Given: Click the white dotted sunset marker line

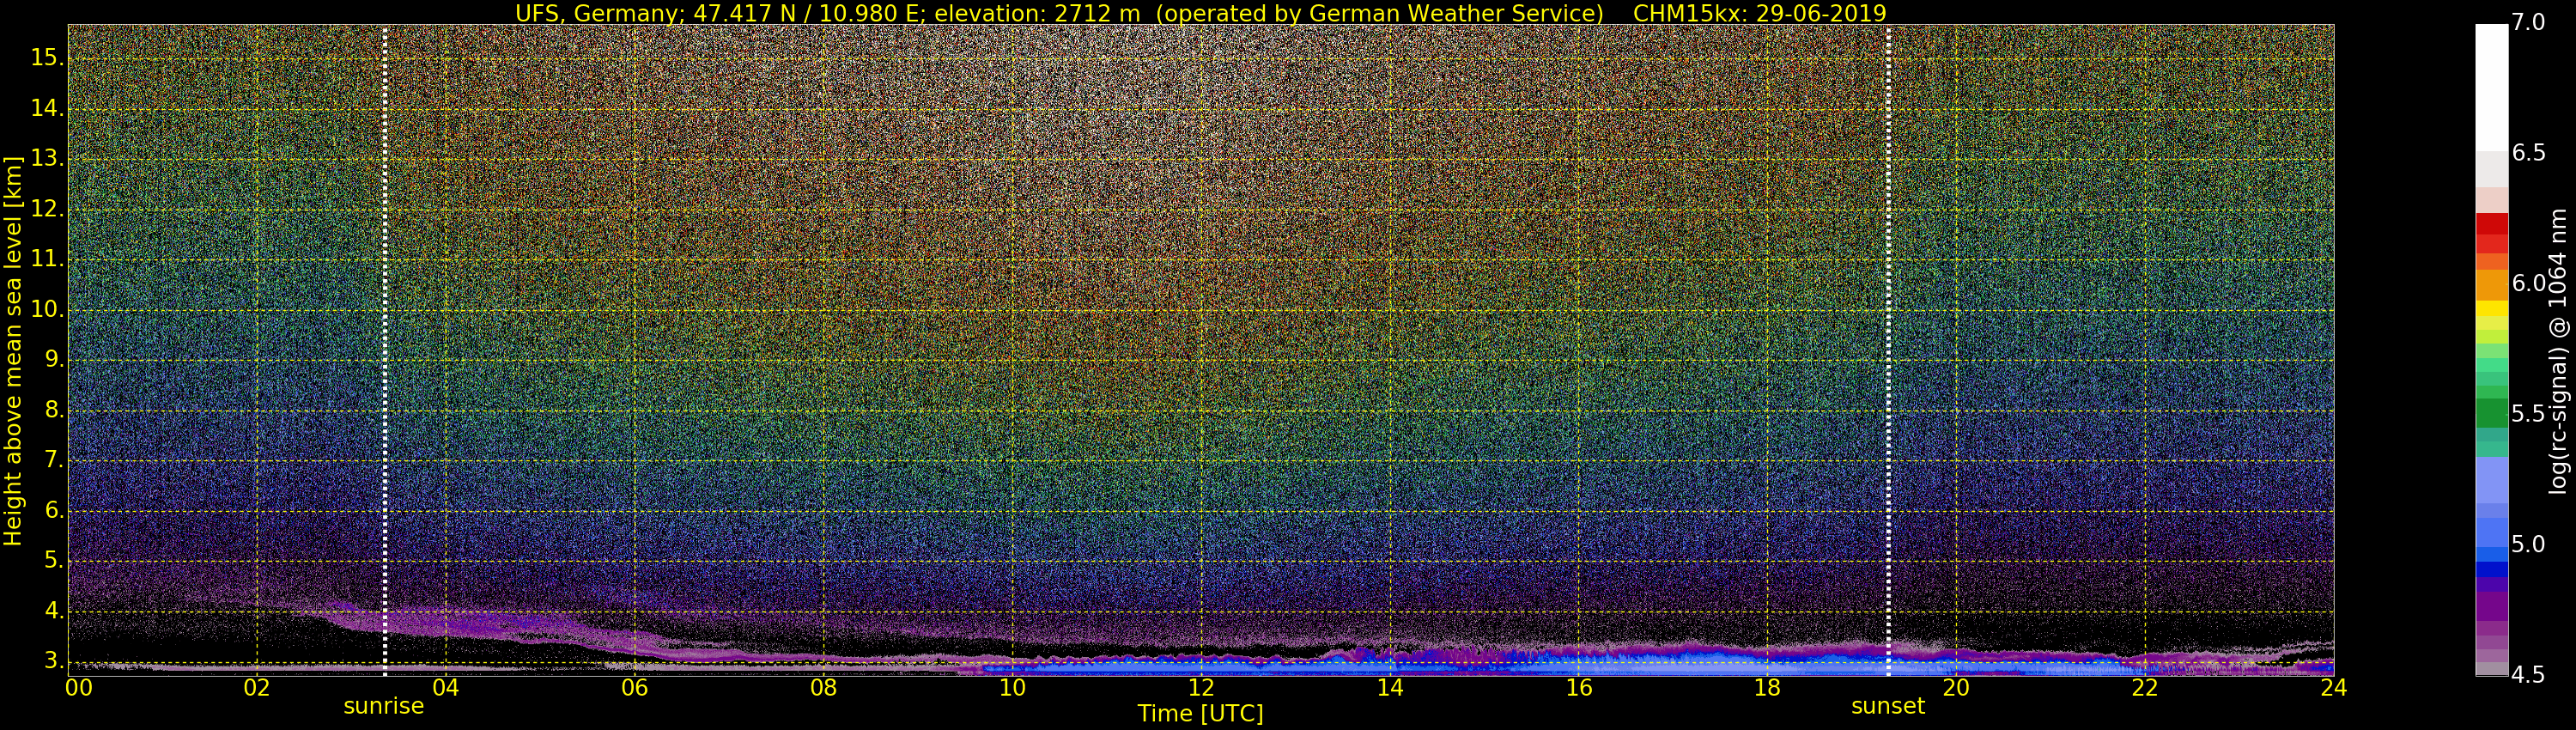Looking at the screenshot, I should coord(1888,350).
